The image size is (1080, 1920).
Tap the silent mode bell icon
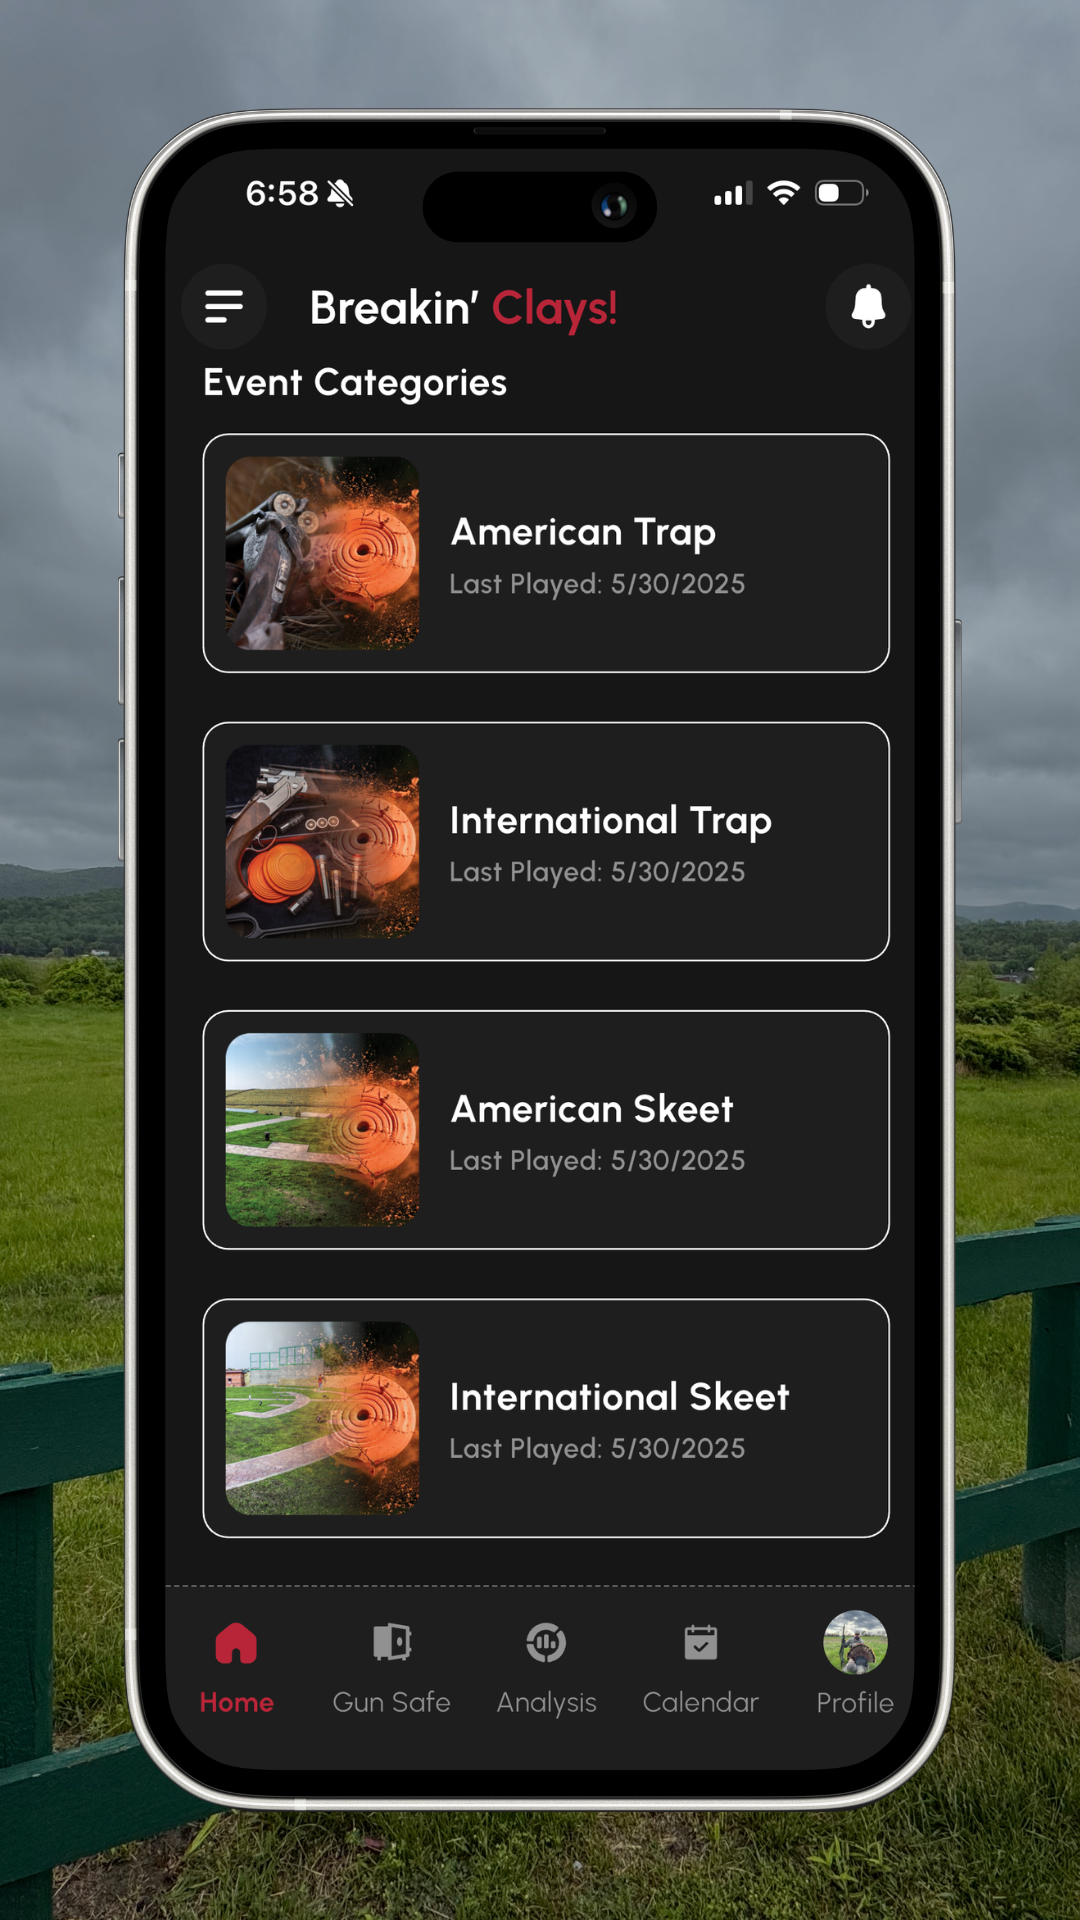[340, 193]
